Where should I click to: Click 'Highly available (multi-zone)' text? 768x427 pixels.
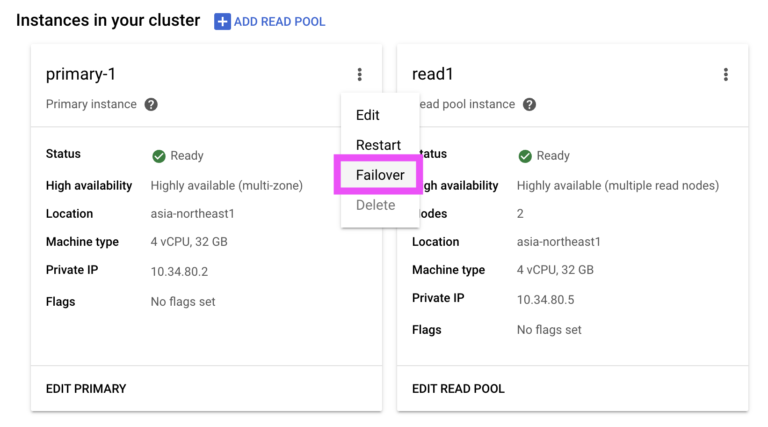coord(227,186)
